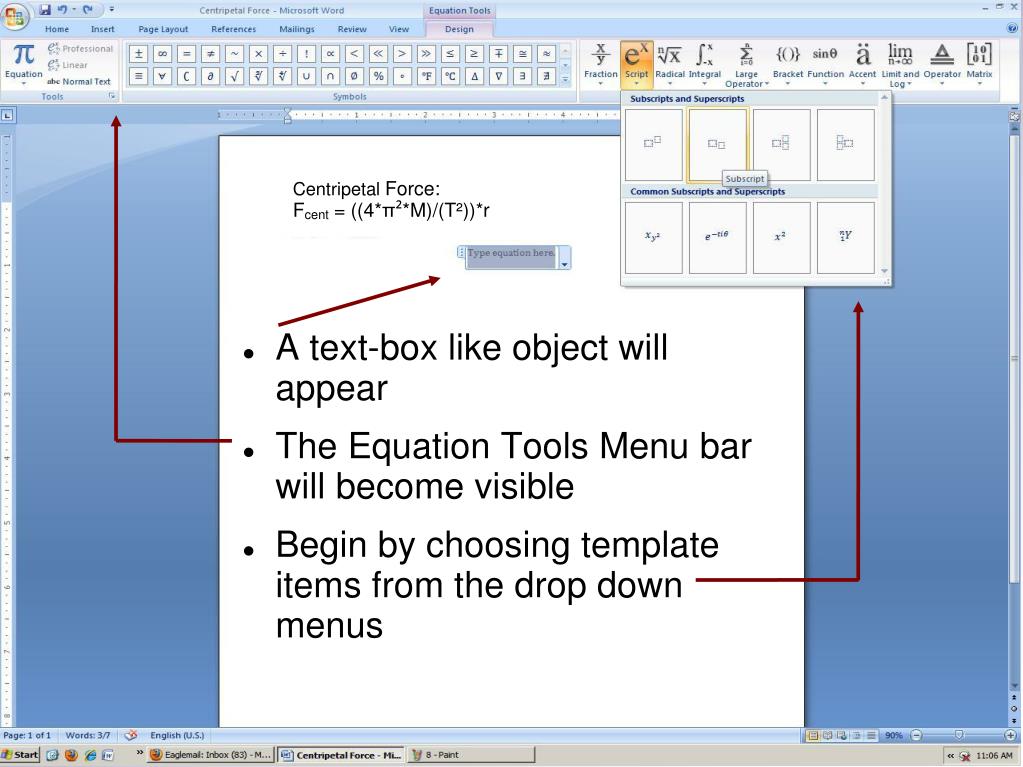This screenshot has width=1023, height=767.
Task: Insert the union symbol
Action: [x=306, y=76]
